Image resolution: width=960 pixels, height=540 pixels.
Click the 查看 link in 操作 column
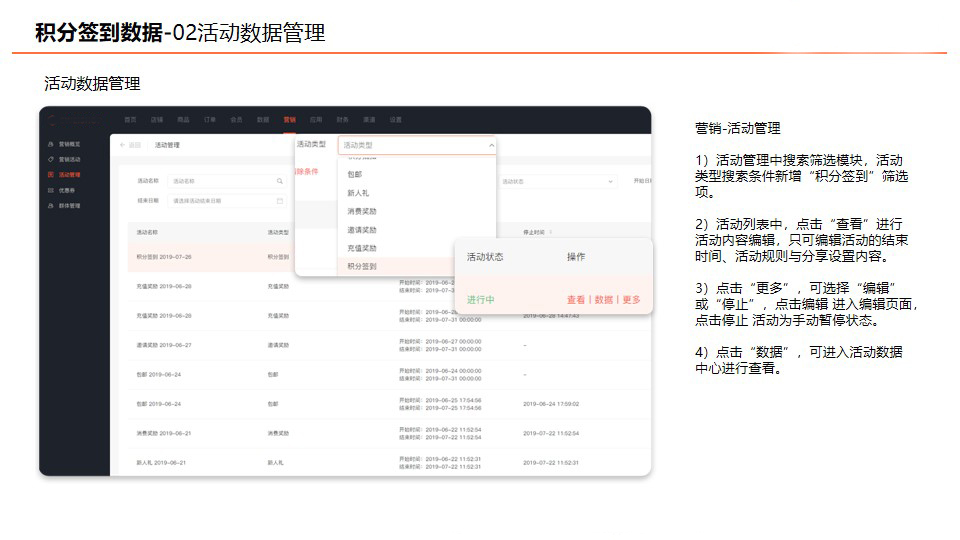[x=576, y=299]
